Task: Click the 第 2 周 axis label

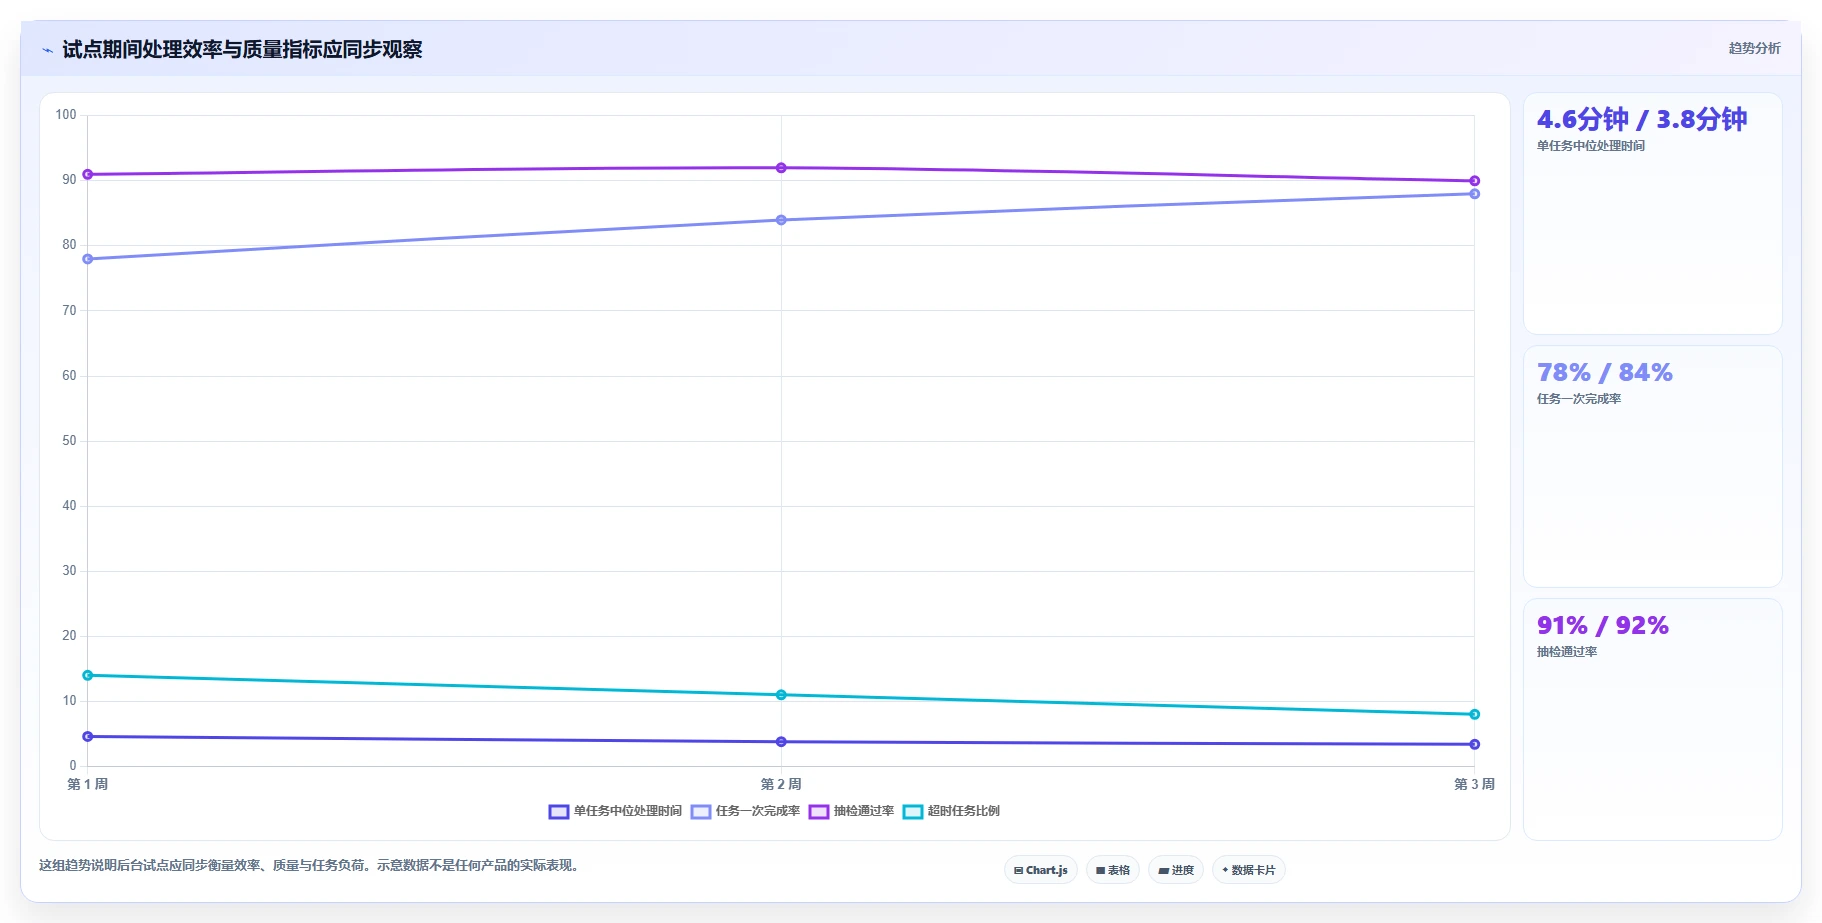Action: [781, 784]
